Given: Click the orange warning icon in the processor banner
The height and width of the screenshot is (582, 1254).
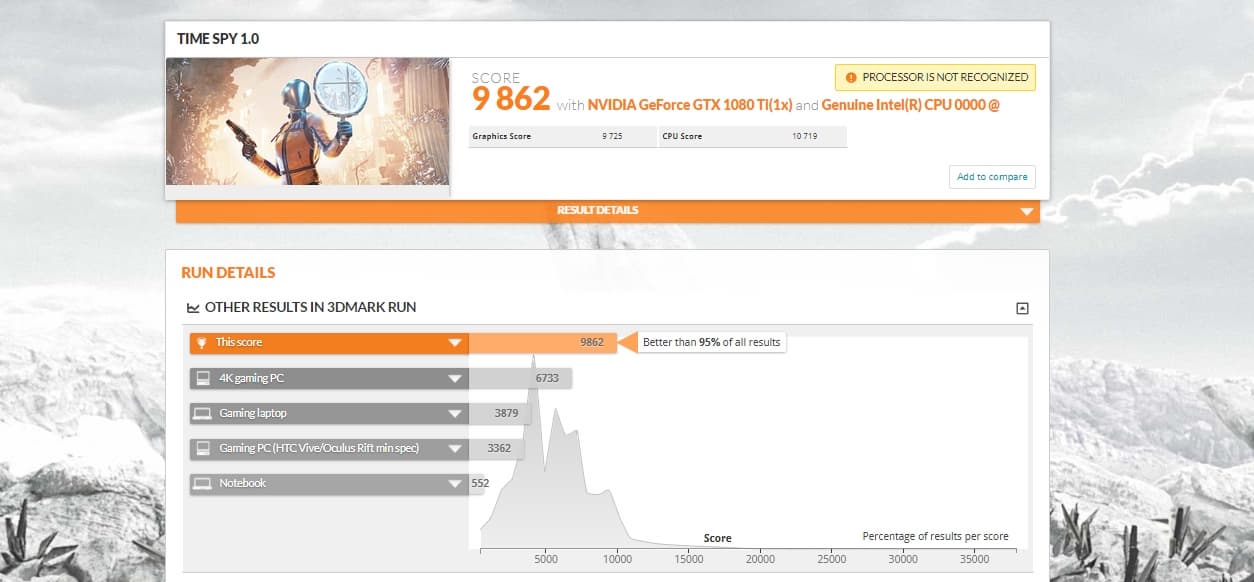Looking at the screenshot, I should [x=849, y=77].
